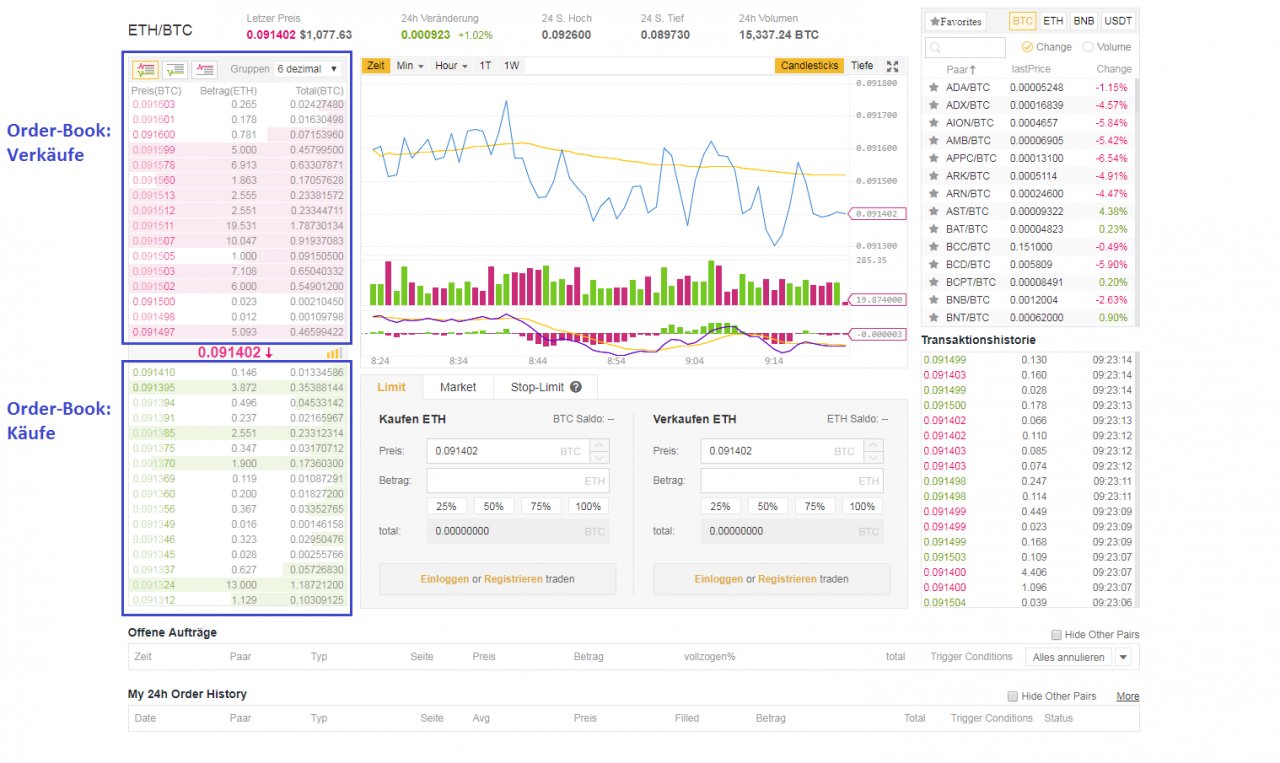This screenshot has width=1280, height=763.
Task: Click the search magnifier in pair search
Action: coord(934,47)
